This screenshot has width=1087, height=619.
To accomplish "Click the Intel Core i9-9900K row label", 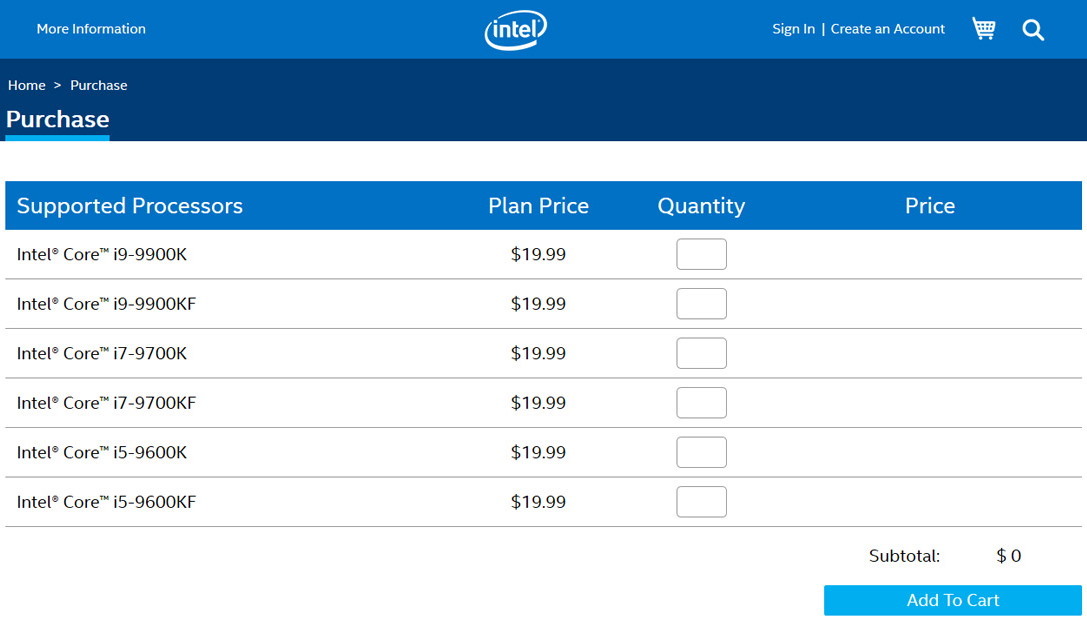I will click(x=102, y=254).
